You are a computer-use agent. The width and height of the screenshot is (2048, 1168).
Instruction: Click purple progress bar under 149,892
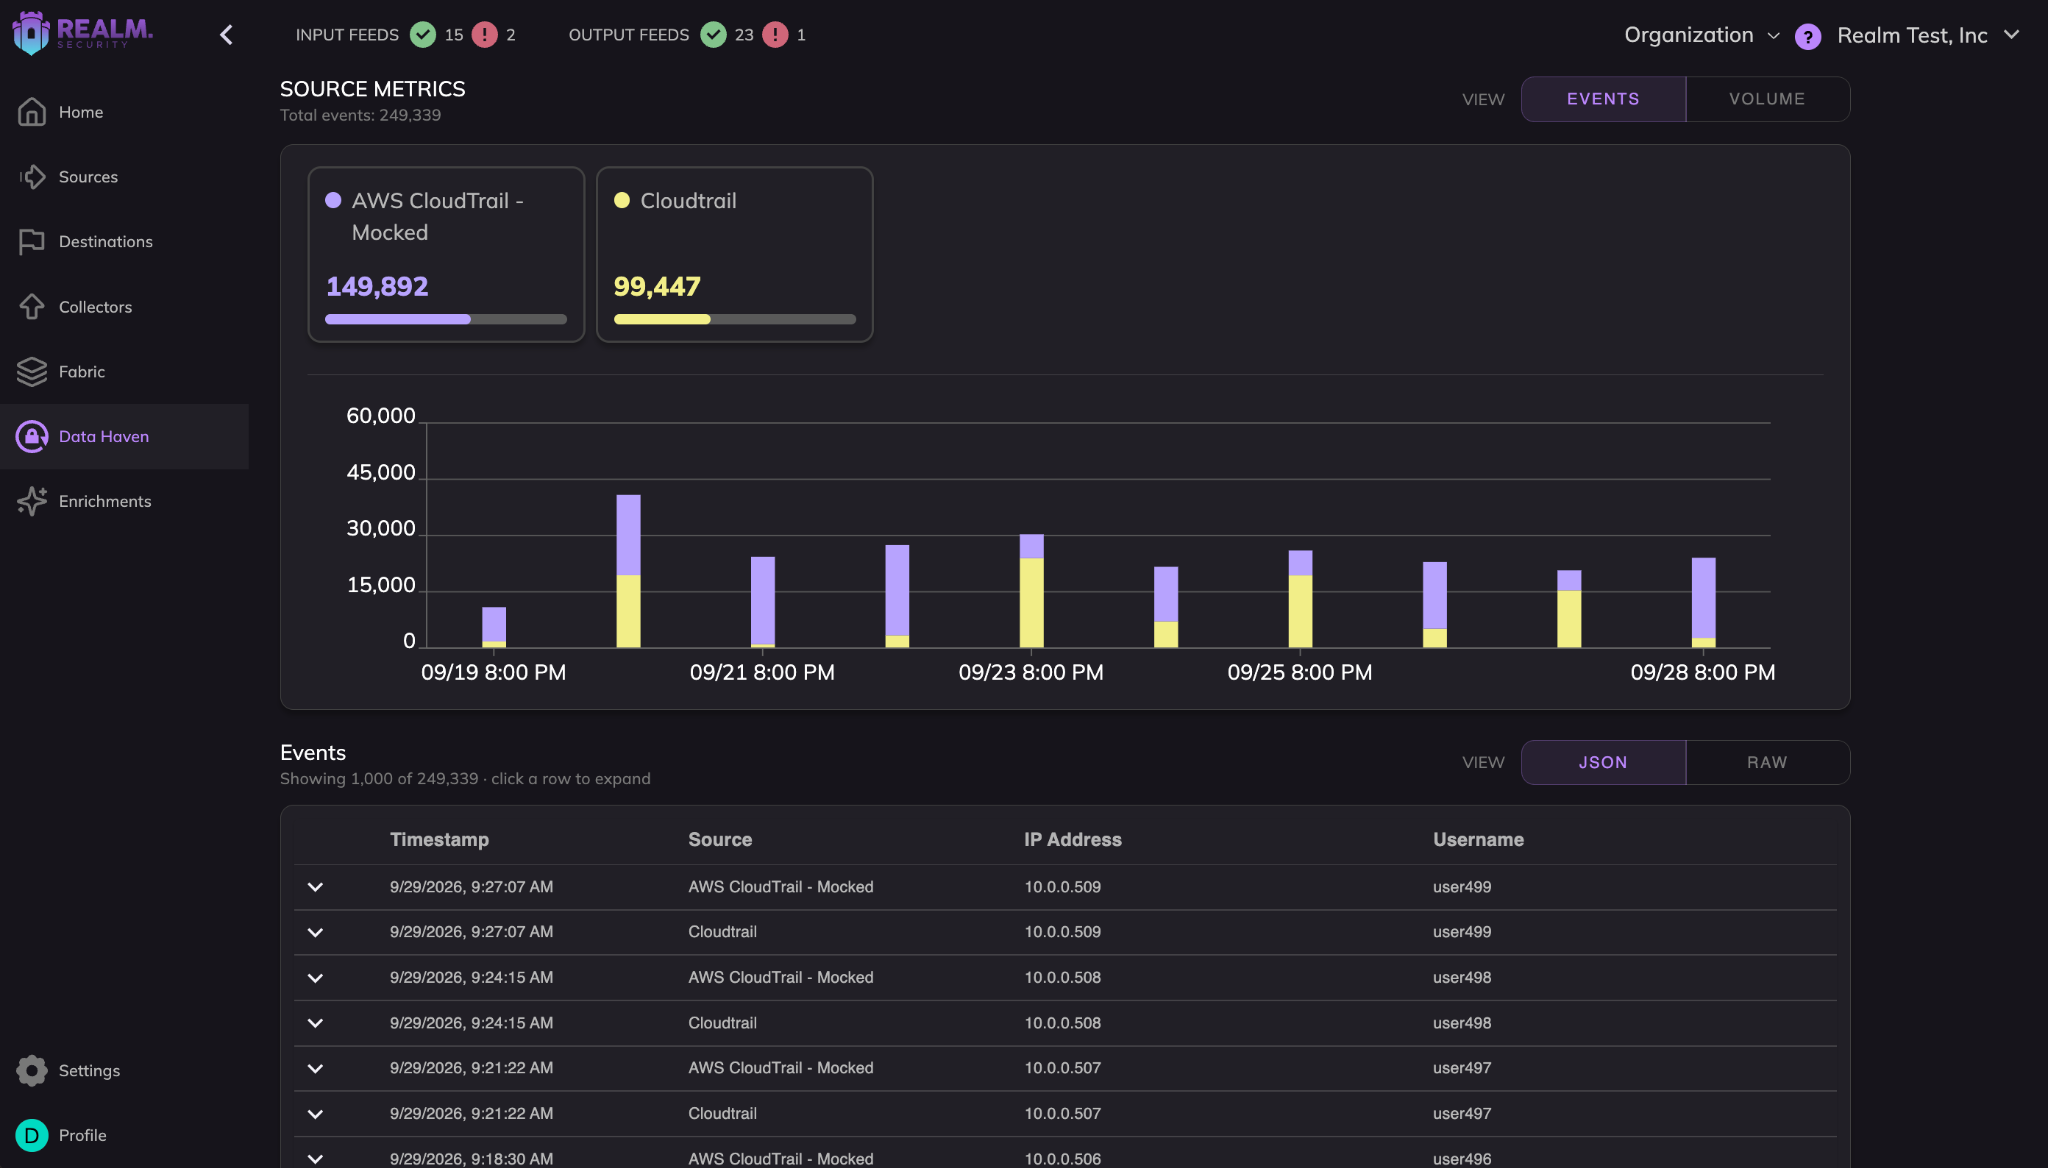pos(446,319)
